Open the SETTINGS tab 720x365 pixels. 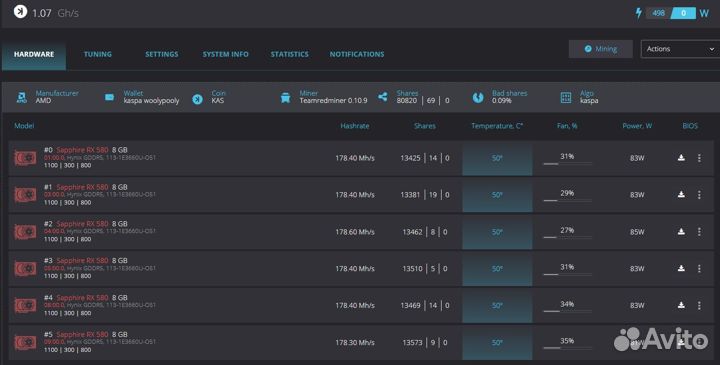coord(162,54)
